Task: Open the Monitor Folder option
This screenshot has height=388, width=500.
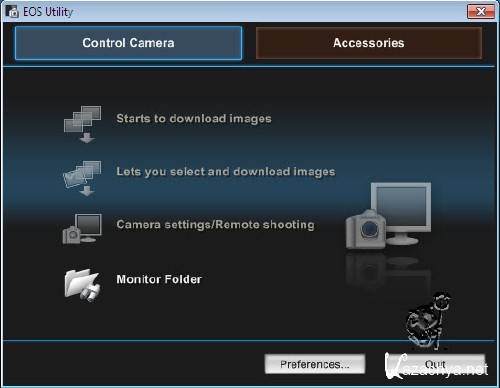Action: click(x=159, y=279)
